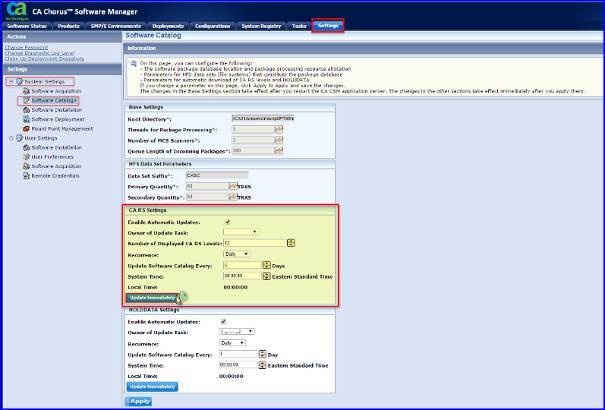Toggle CA RS Enable Automatic Updates checkbox
Viewport: 605px width, 410px height.
pos(228,222)
